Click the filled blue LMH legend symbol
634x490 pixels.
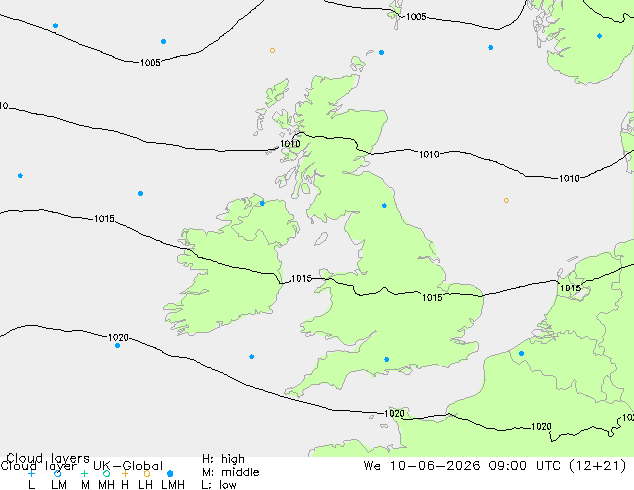coord(170,473)
